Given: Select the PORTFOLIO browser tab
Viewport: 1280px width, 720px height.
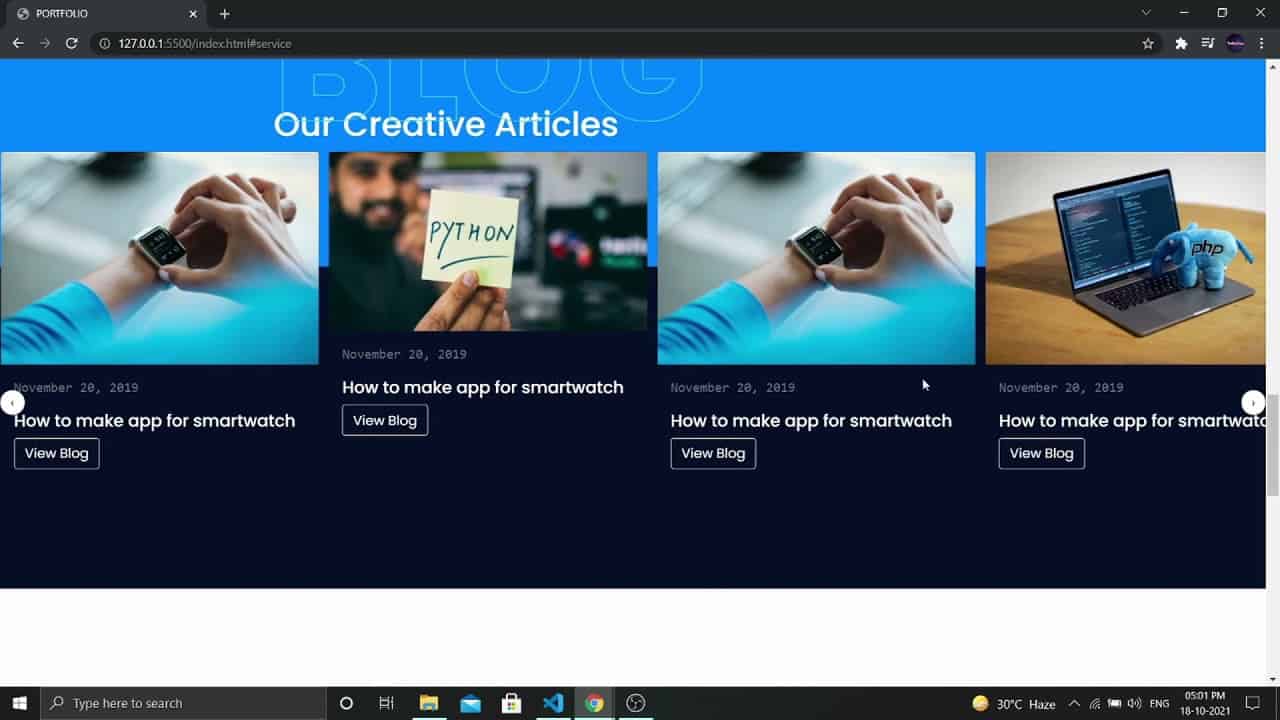Looking at the screenshot, I should (105, 14).
